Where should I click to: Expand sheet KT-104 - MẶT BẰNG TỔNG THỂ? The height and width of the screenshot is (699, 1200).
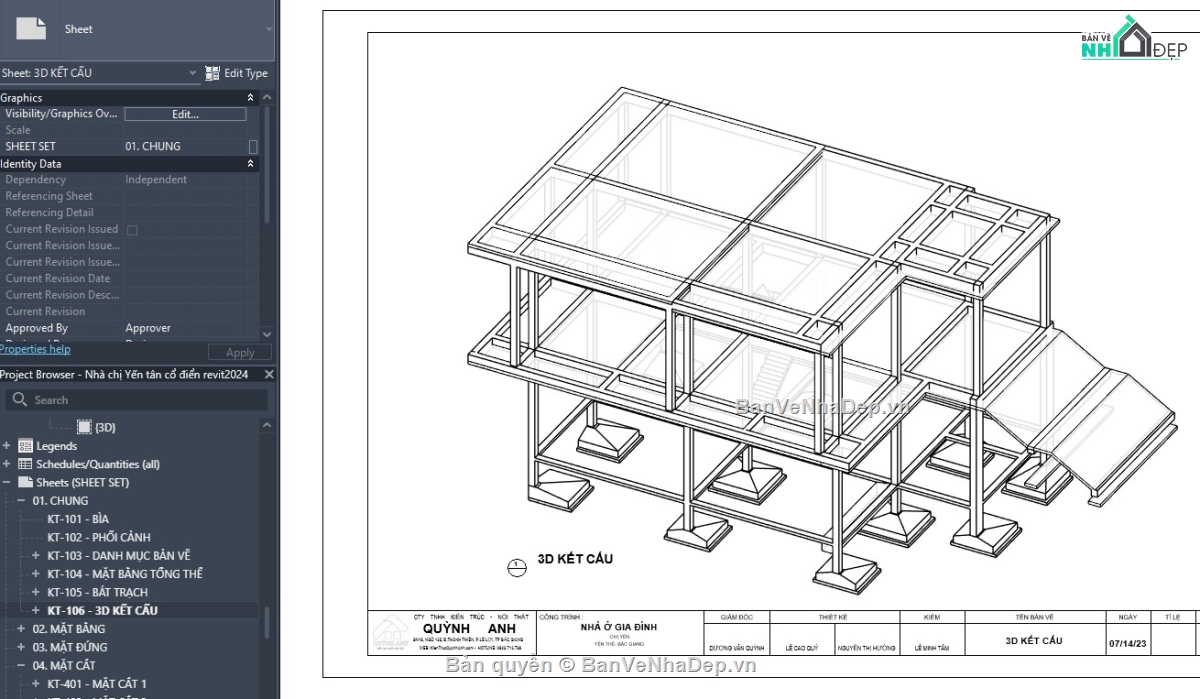click(36, 574)
